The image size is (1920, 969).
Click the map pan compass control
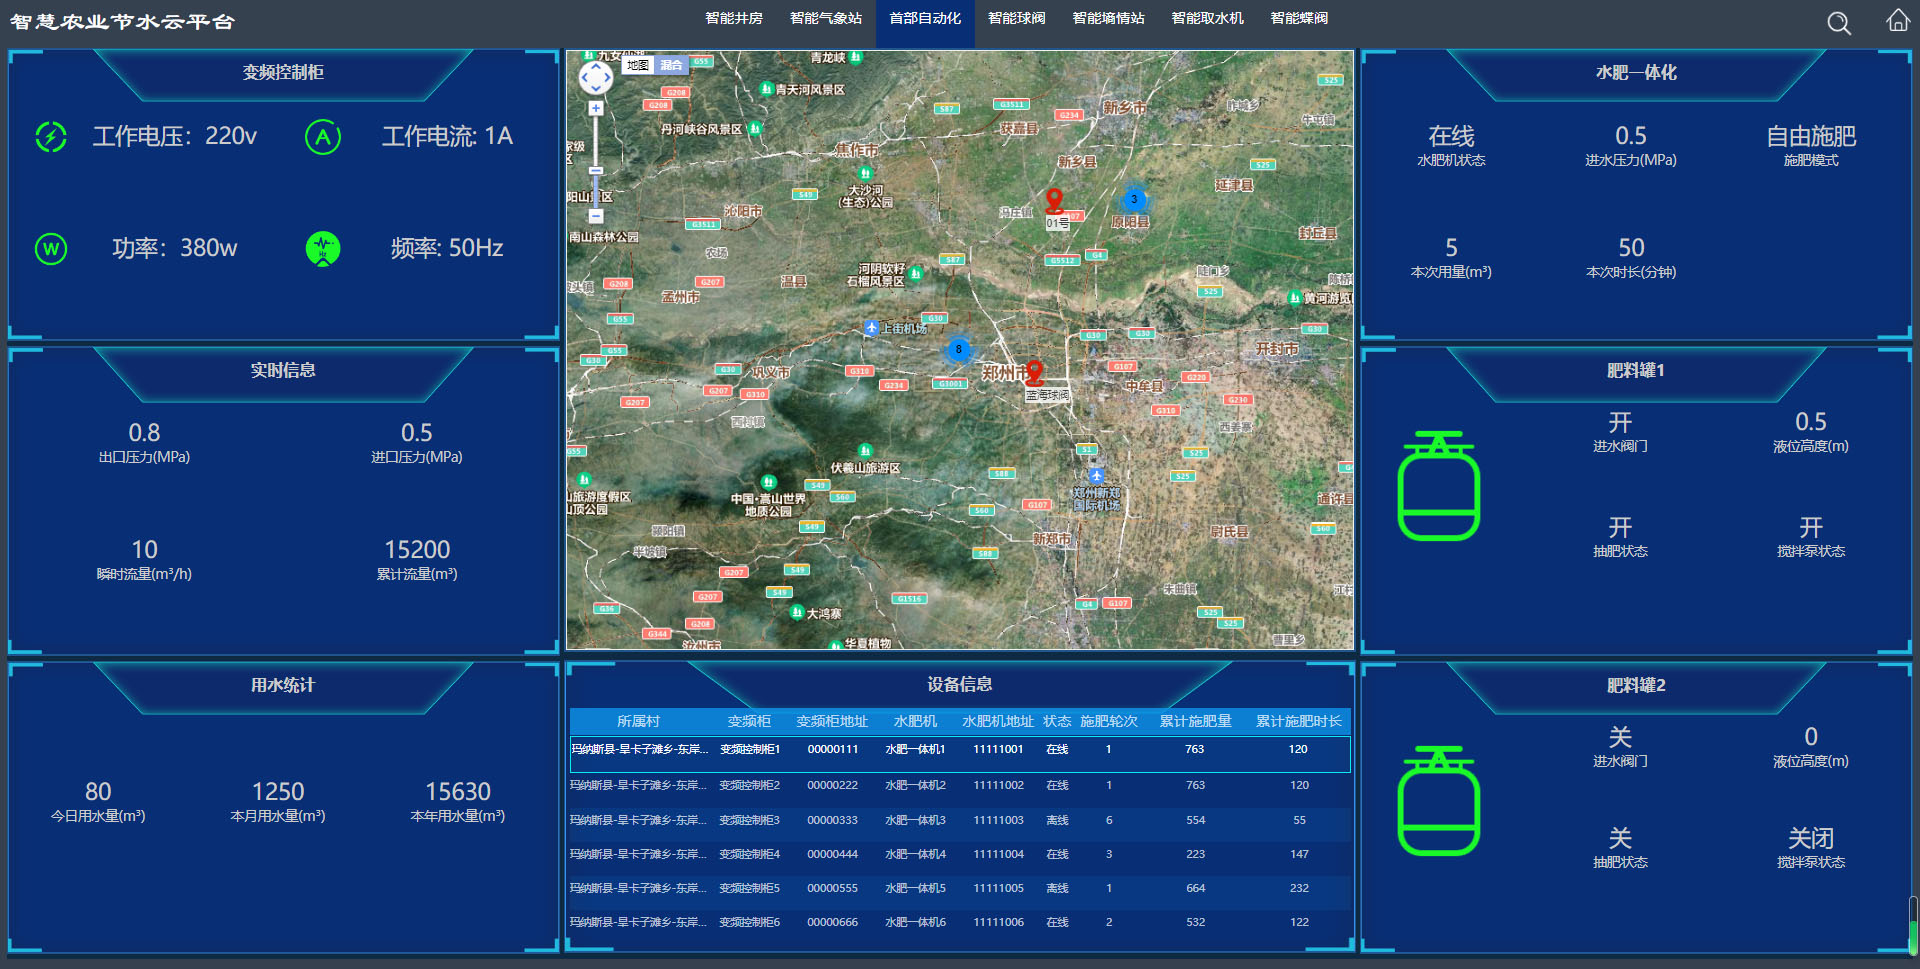click(x=596, y=77)
